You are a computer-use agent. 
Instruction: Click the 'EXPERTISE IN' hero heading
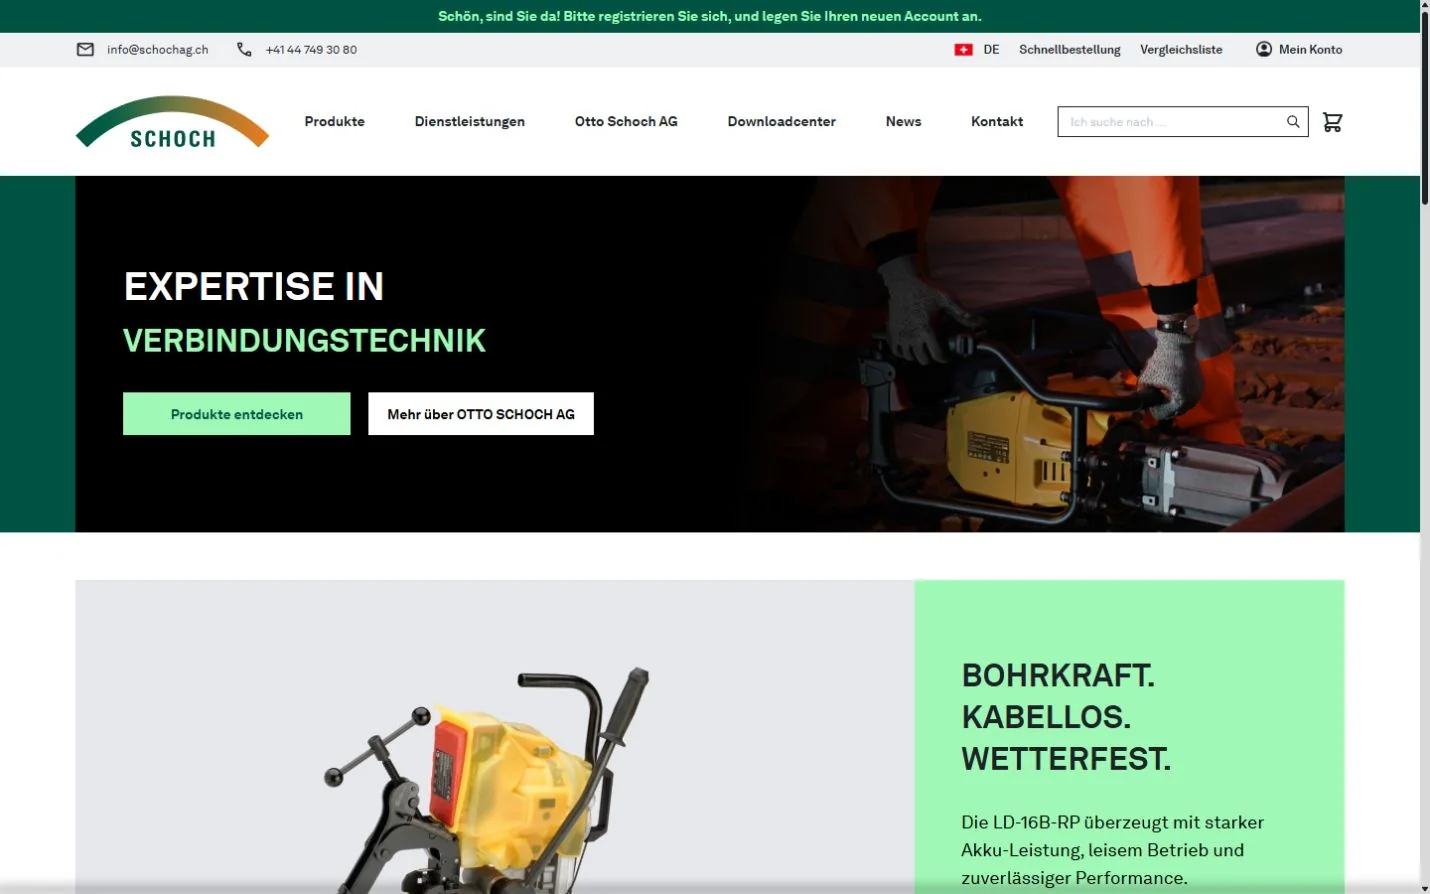(x=254, y=287)
